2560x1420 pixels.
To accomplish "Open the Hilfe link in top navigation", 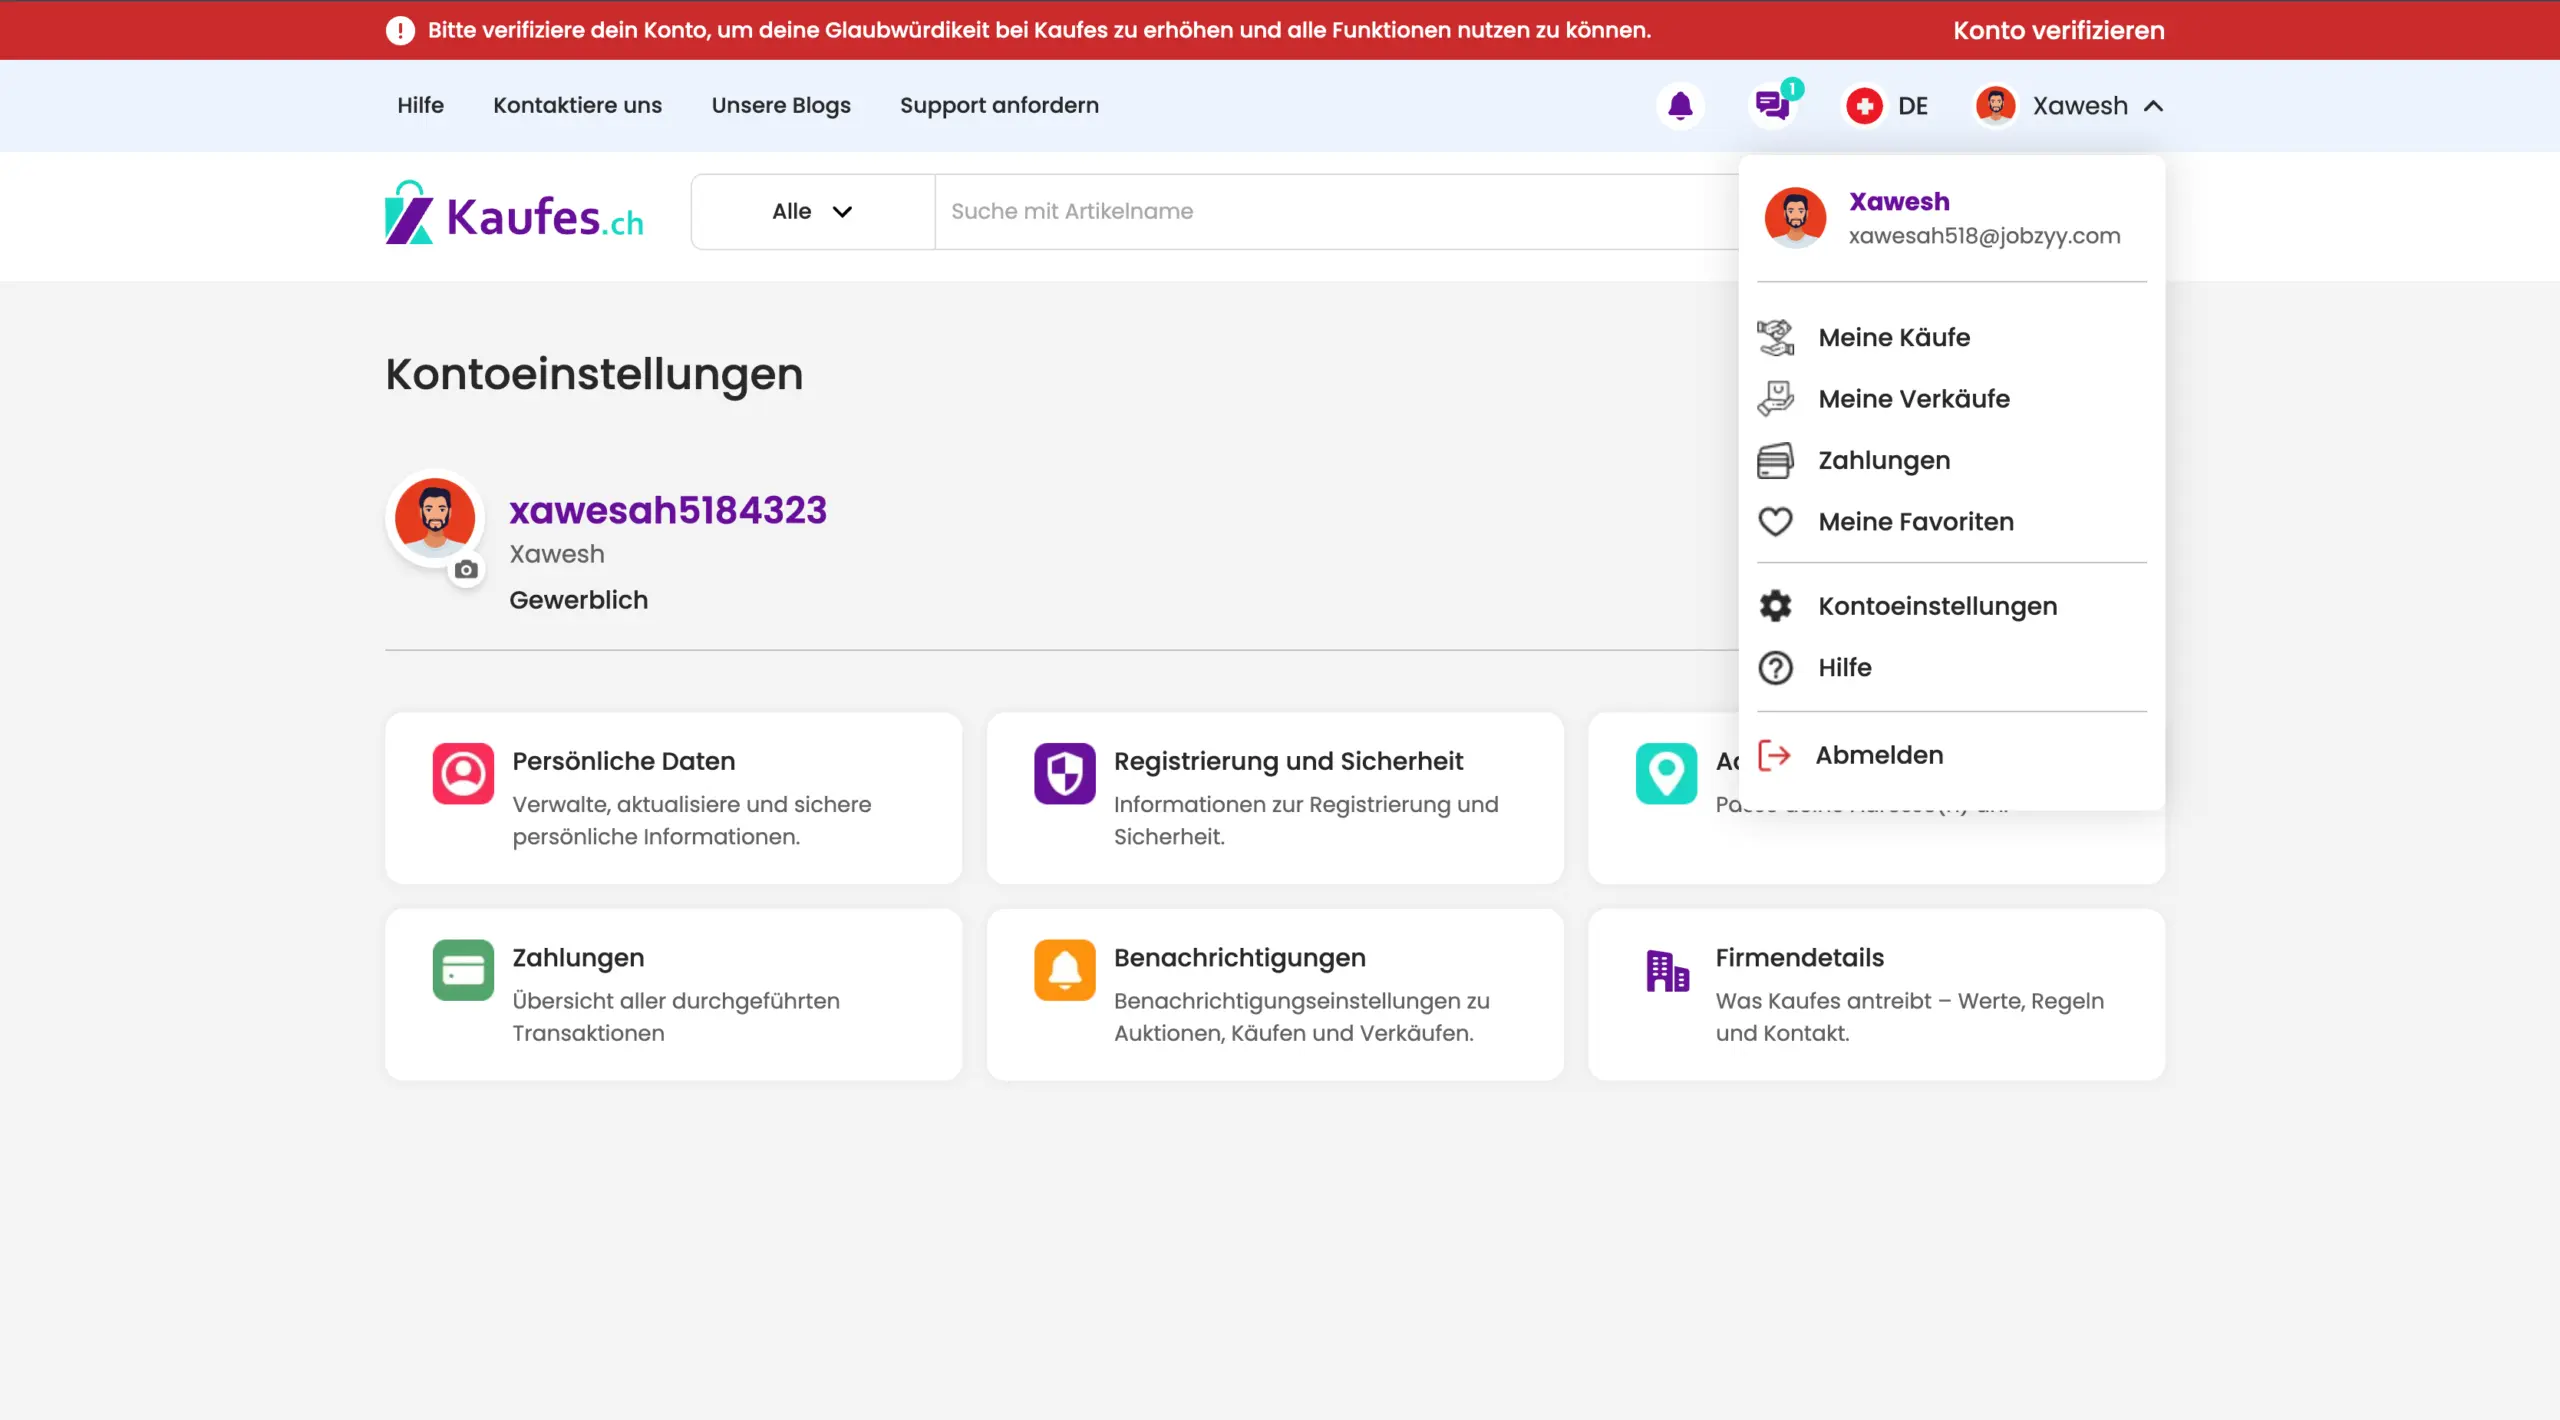I will tap(420, 105).
